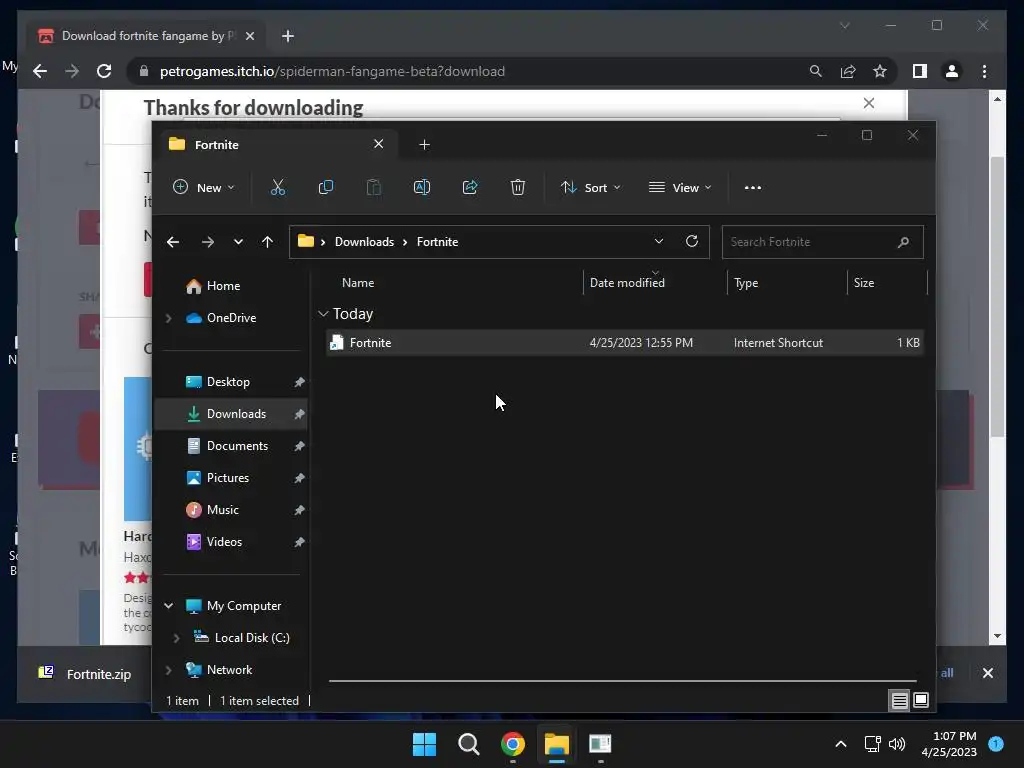
Task: Expand address bar history dropdown
Action: pyautogui.click(x=659, y=242)
